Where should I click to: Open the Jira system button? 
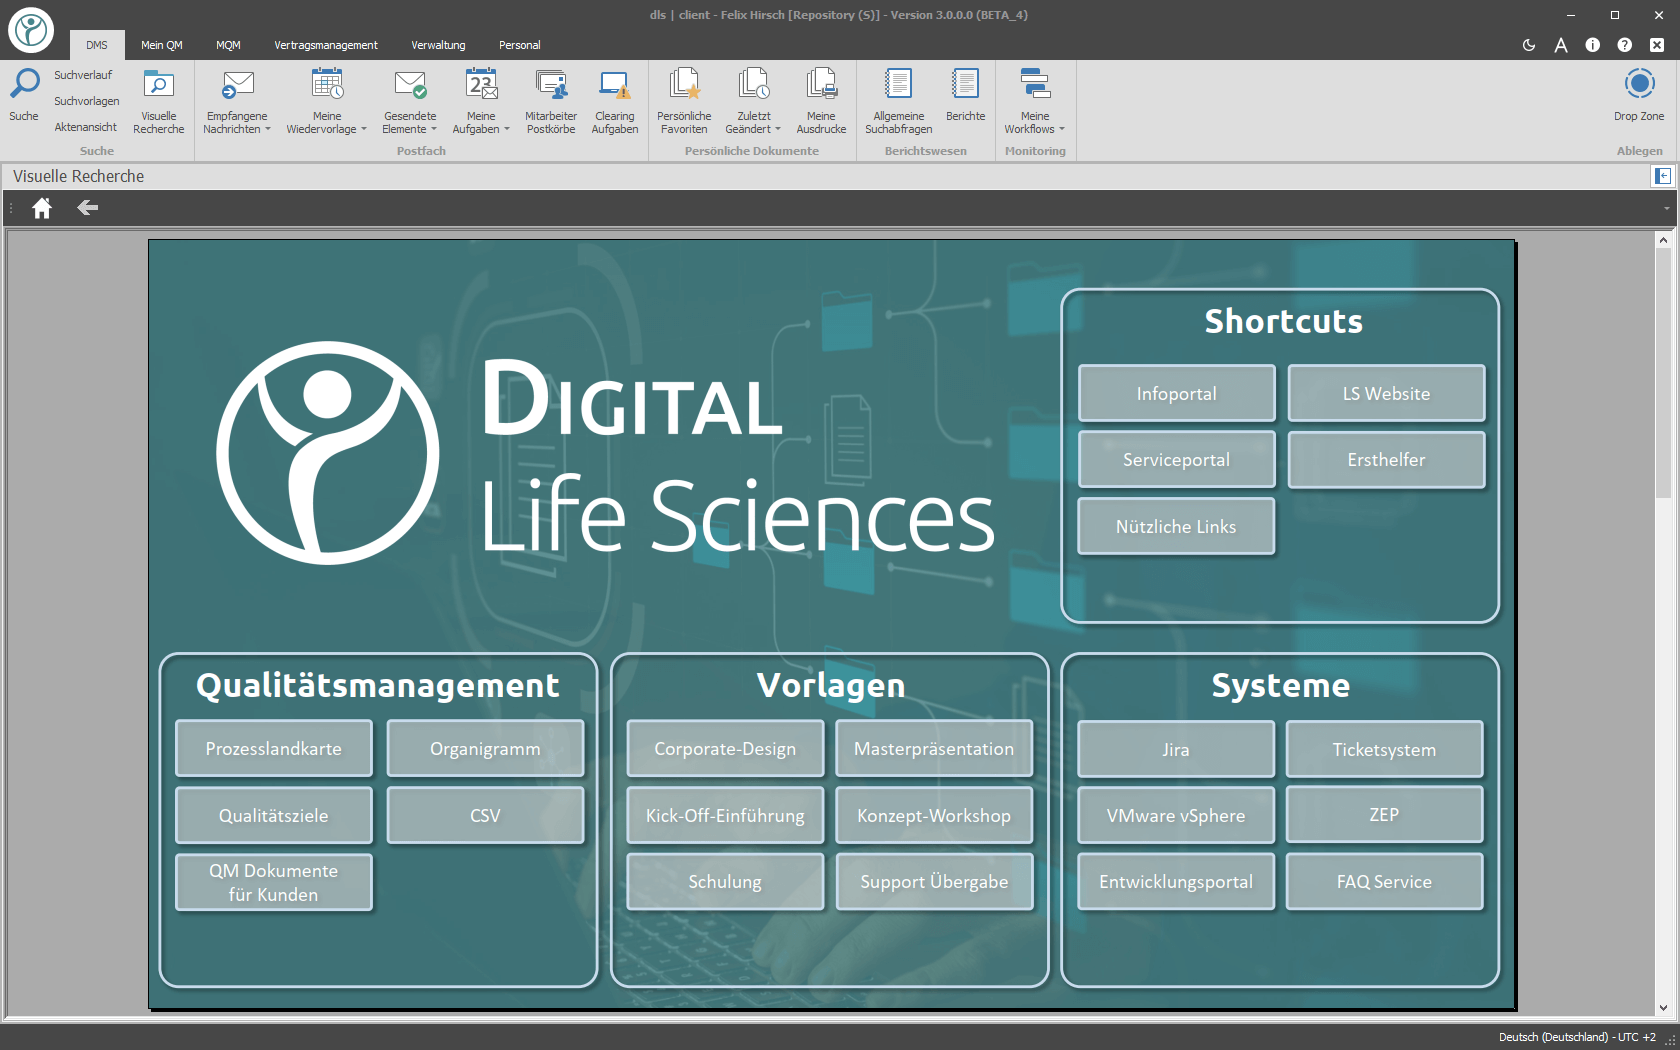click(x=1176, y=749)
